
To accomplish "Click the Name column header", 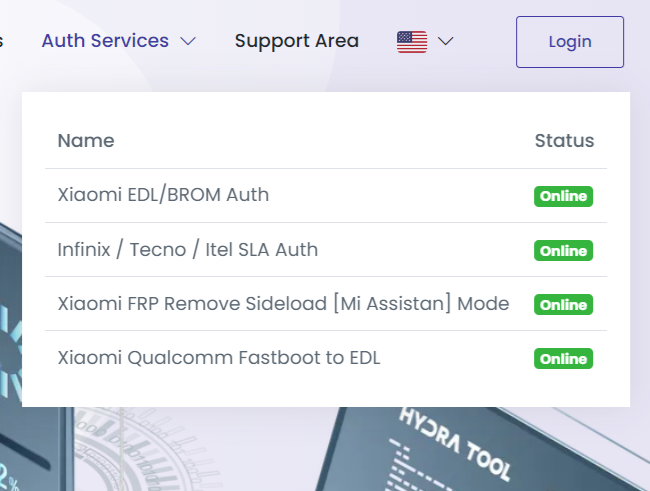I will click(86, 141).
